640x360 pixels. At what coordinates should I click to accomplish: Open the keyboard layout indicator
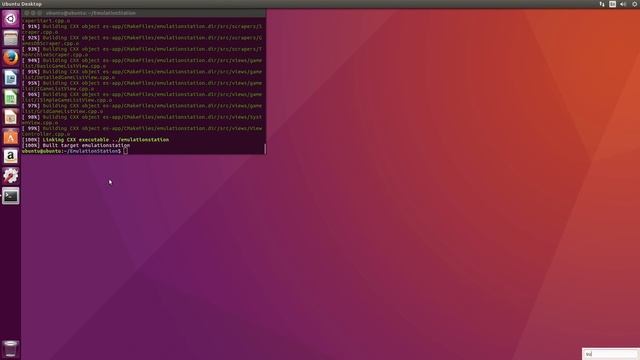(x=612, y=4)
